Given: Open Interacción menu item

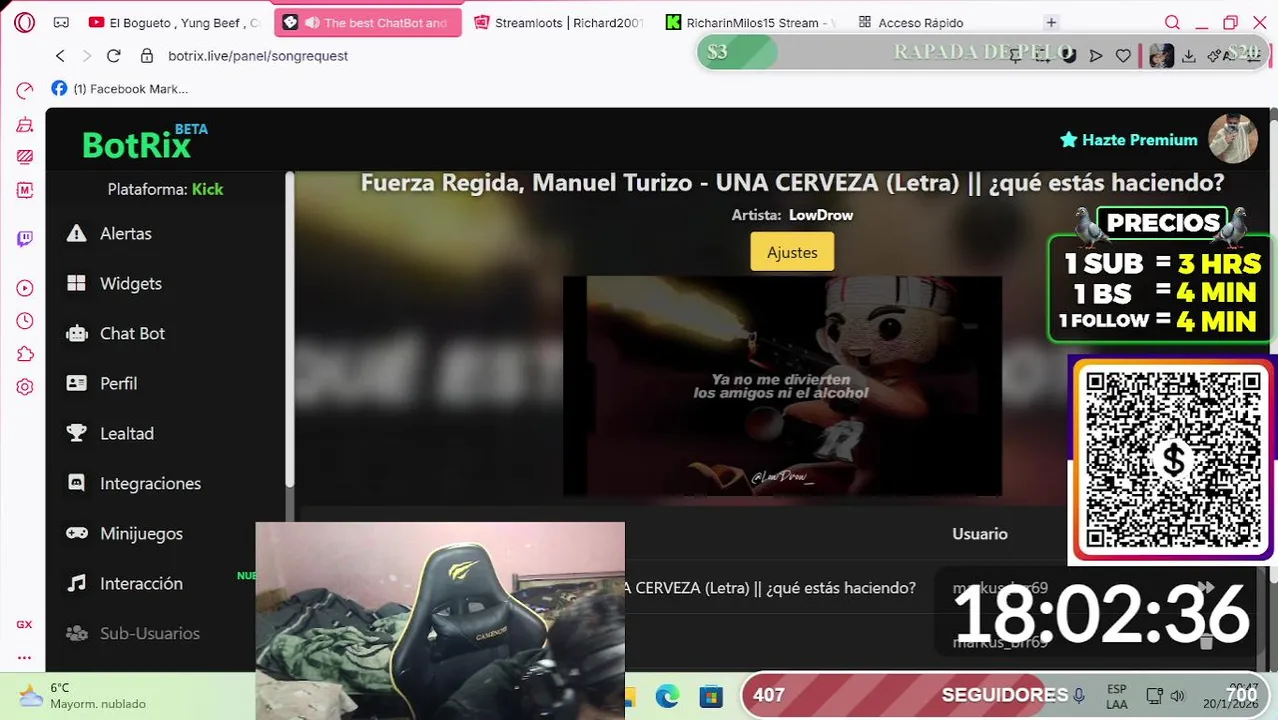Looking at the screenshot, I should tap(141, 584).
